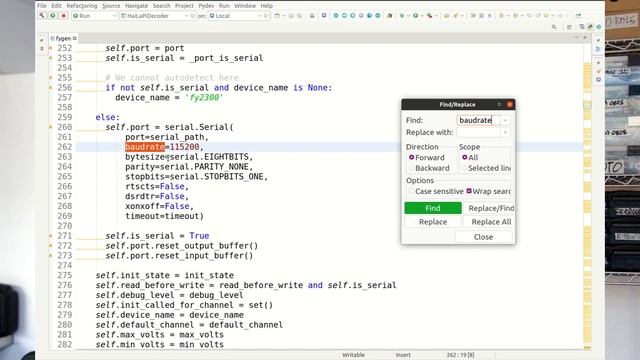Open the File menu
640x360 pixels.
click(x=42, y=6)
